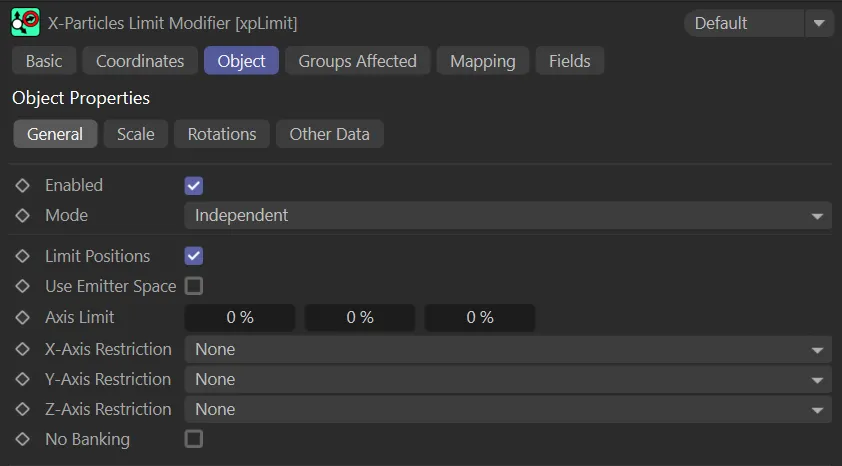Click keyframe diamond beside Limit Positions
Image resolution: width=842 pixels, height=466 pixels.
(23, 257)
